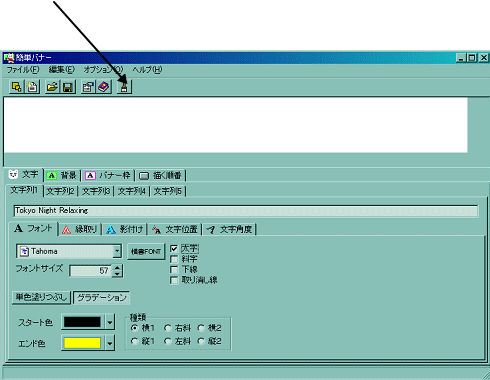The height and width of the screenshot is (380, 490).
Task: Enable the 斜字 italic checkbox
Action: click(x=174, y=259)
